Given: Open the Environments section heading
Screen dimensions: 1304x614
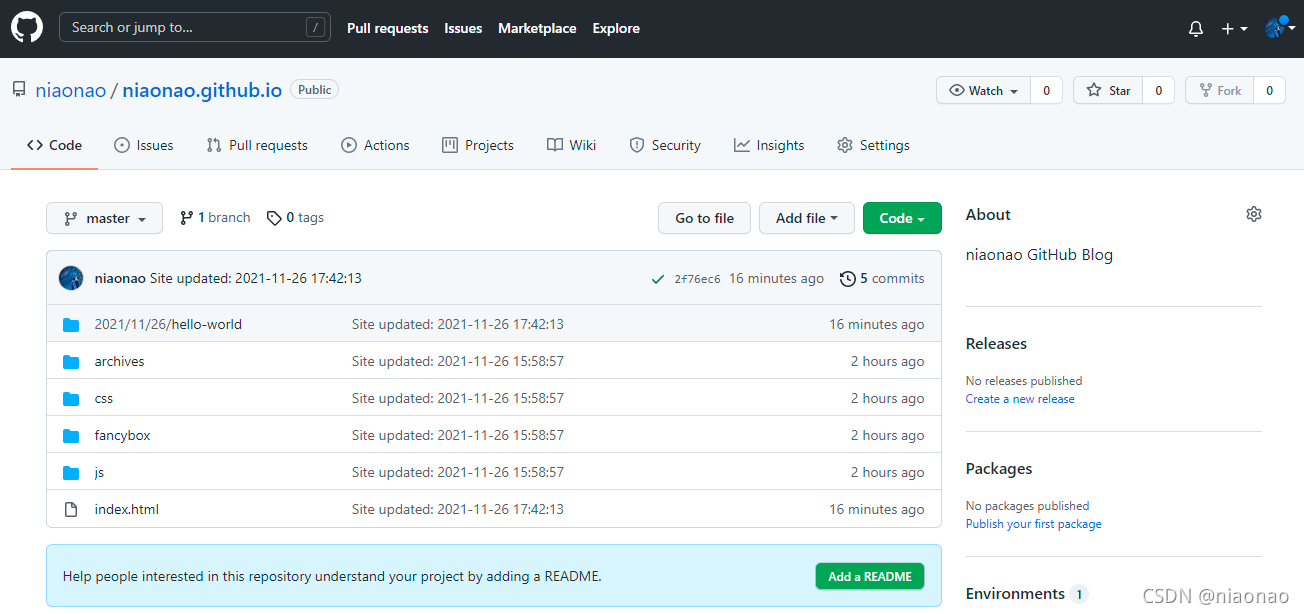Looking at the screenshot, I should pyautogui.click(x=1015, y=593).
